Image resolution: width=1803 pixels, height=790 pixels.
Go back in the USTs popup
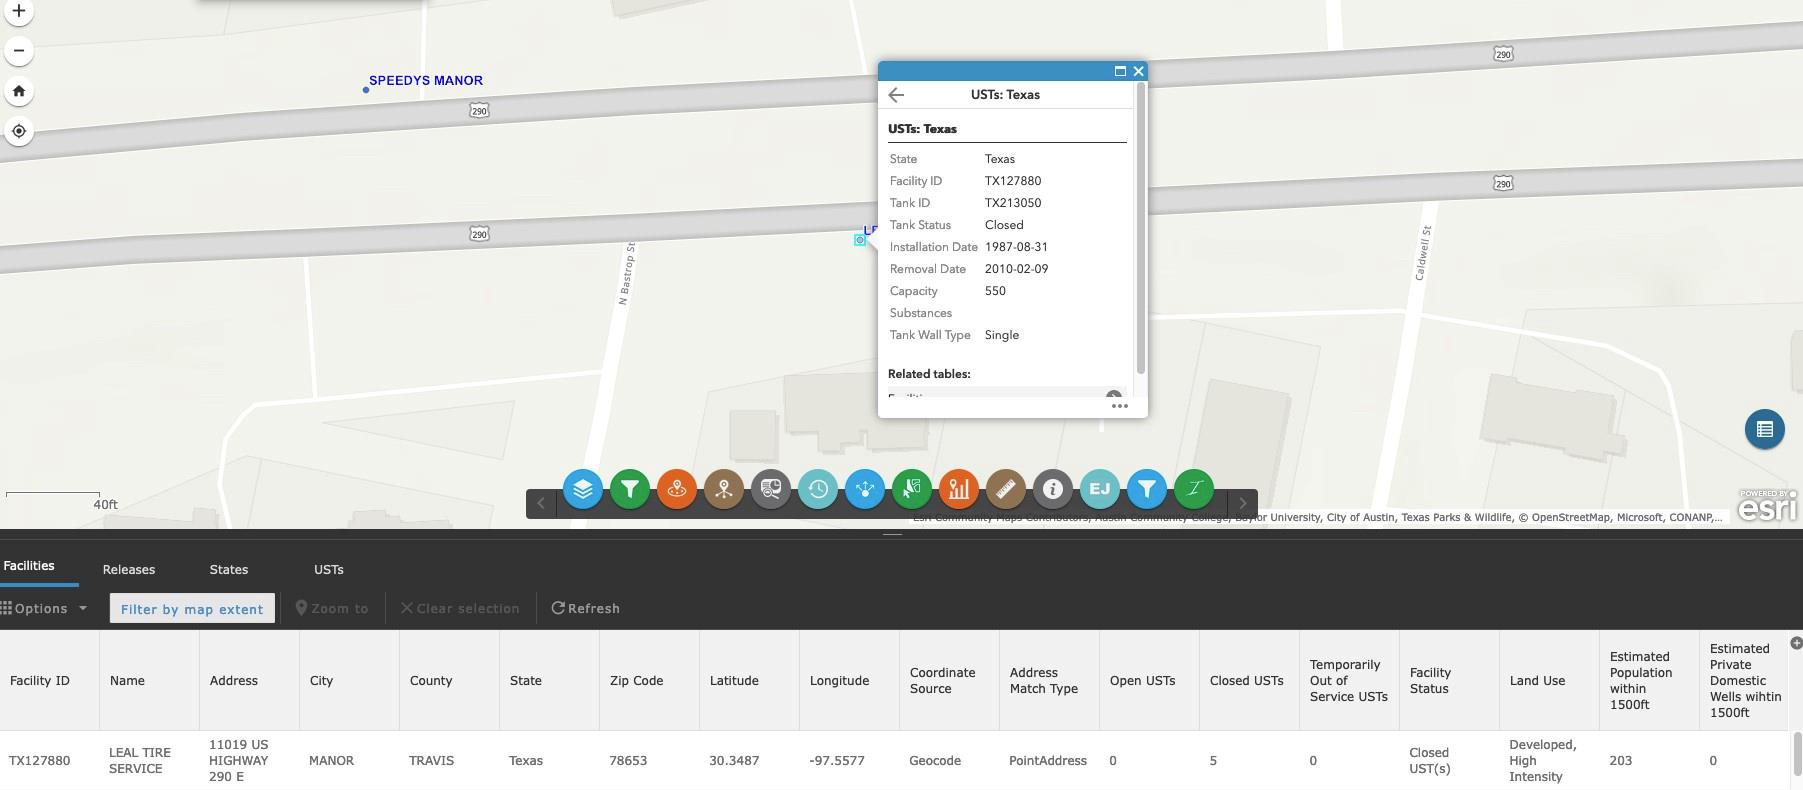(896, 95)
